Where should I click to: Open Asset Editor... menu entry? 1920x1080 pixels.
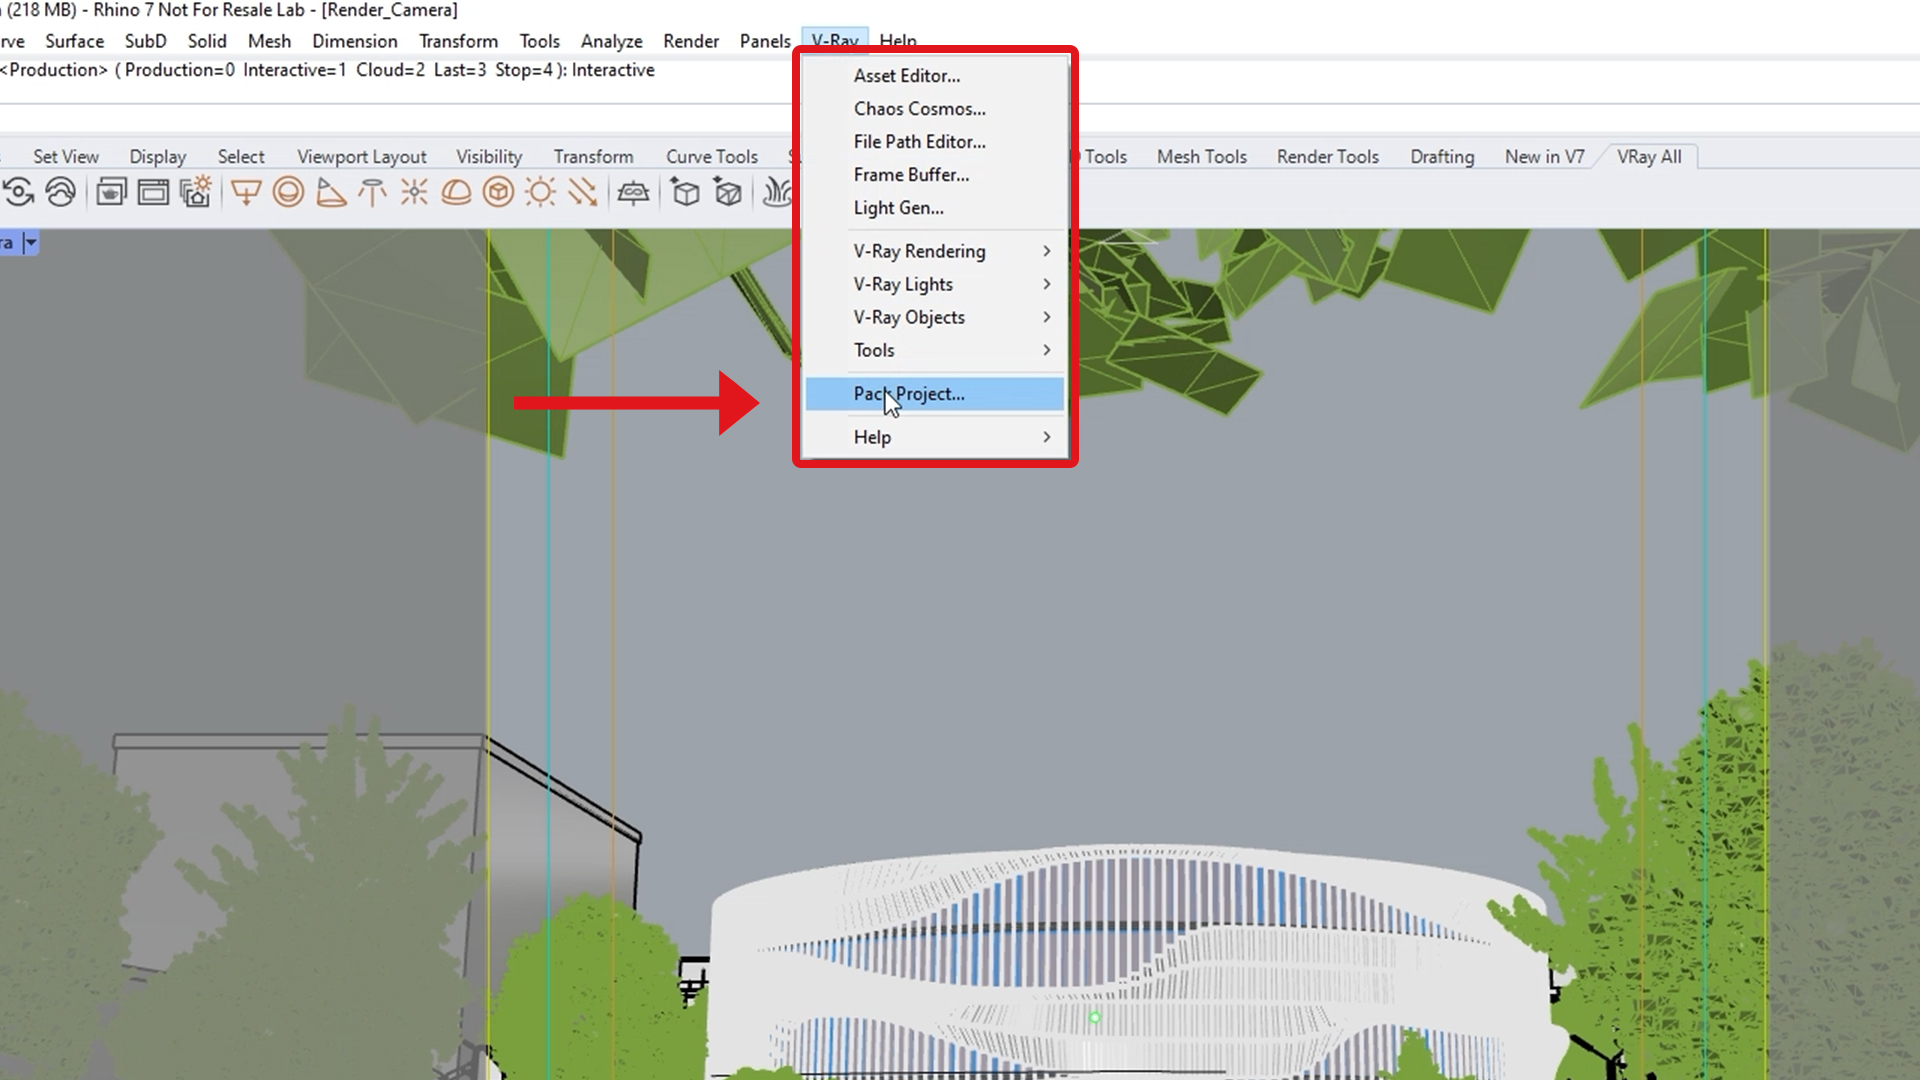pyautogui.click(x=934, y=76)
